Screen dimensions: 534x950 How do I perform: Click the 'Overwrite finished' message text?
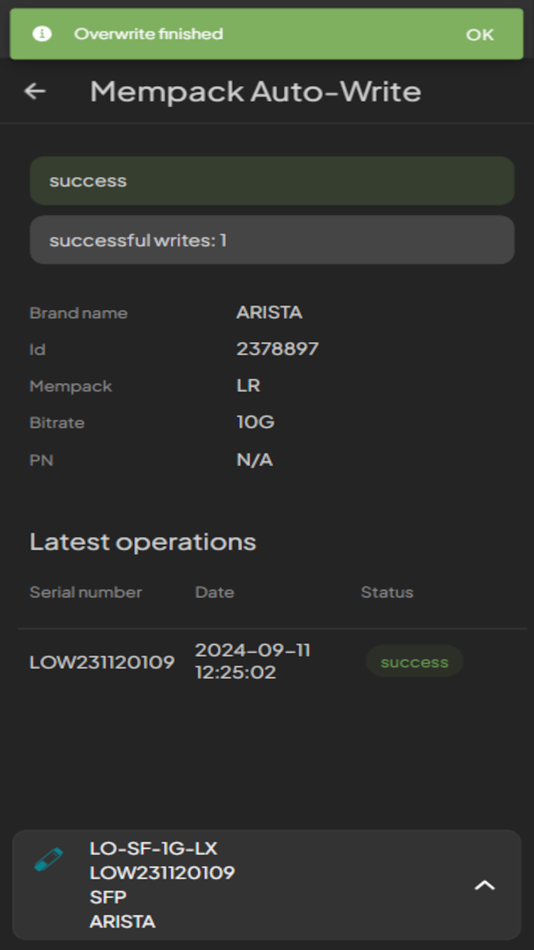pyautogui.click(x=149, y=34)
